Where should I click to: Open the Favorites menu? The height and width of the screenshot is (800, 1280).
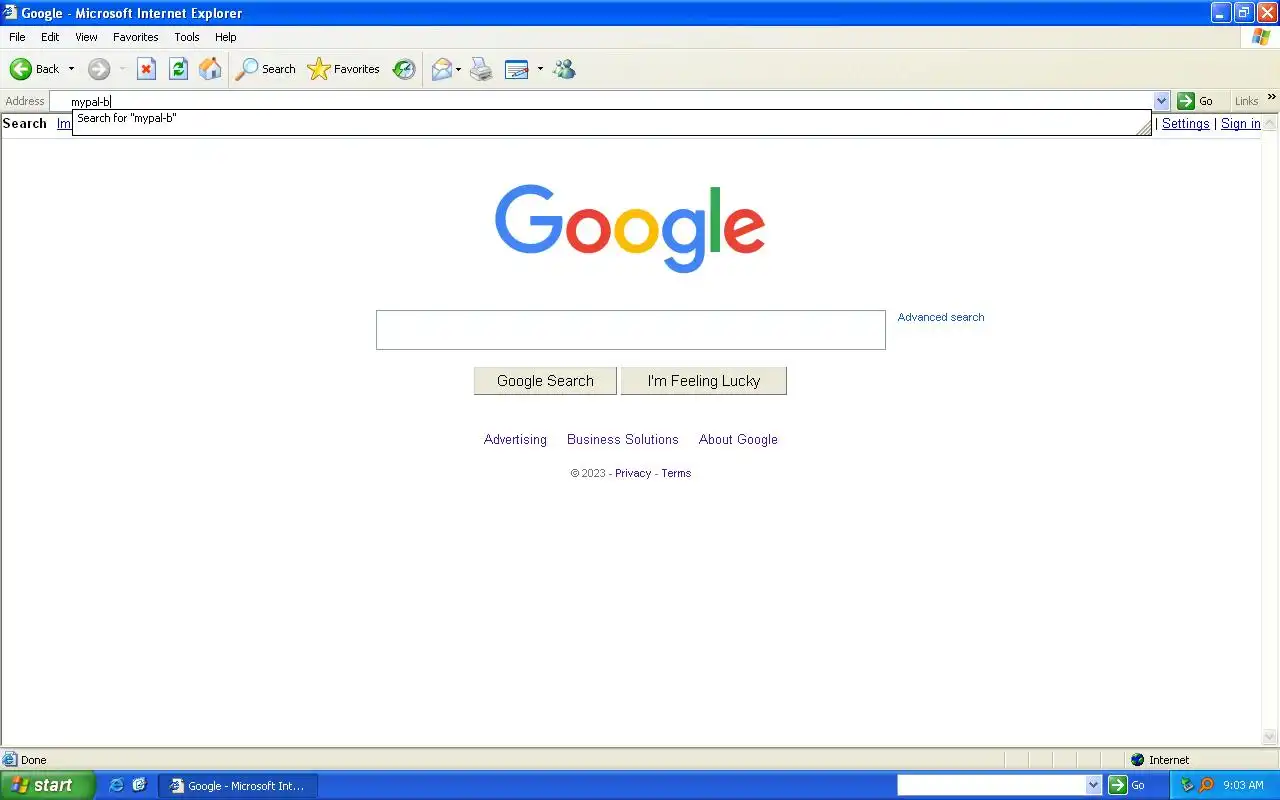click(135, 37)
